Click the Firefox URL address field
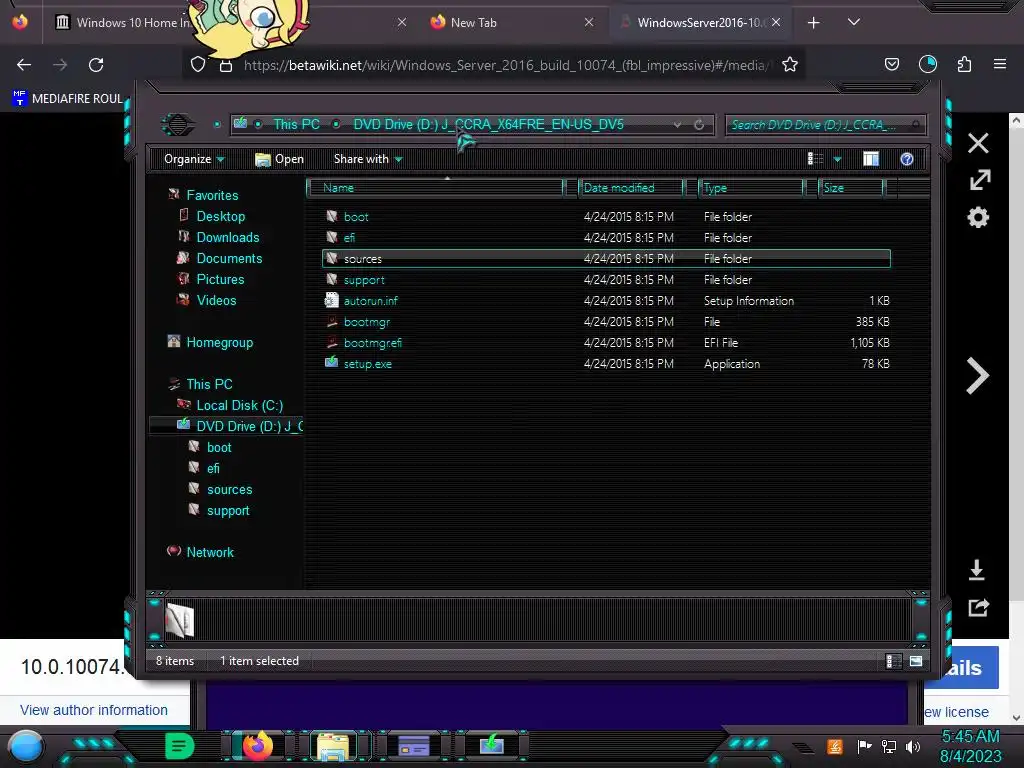This screenshot has width=1024, height=768. (x=506, y=65)
